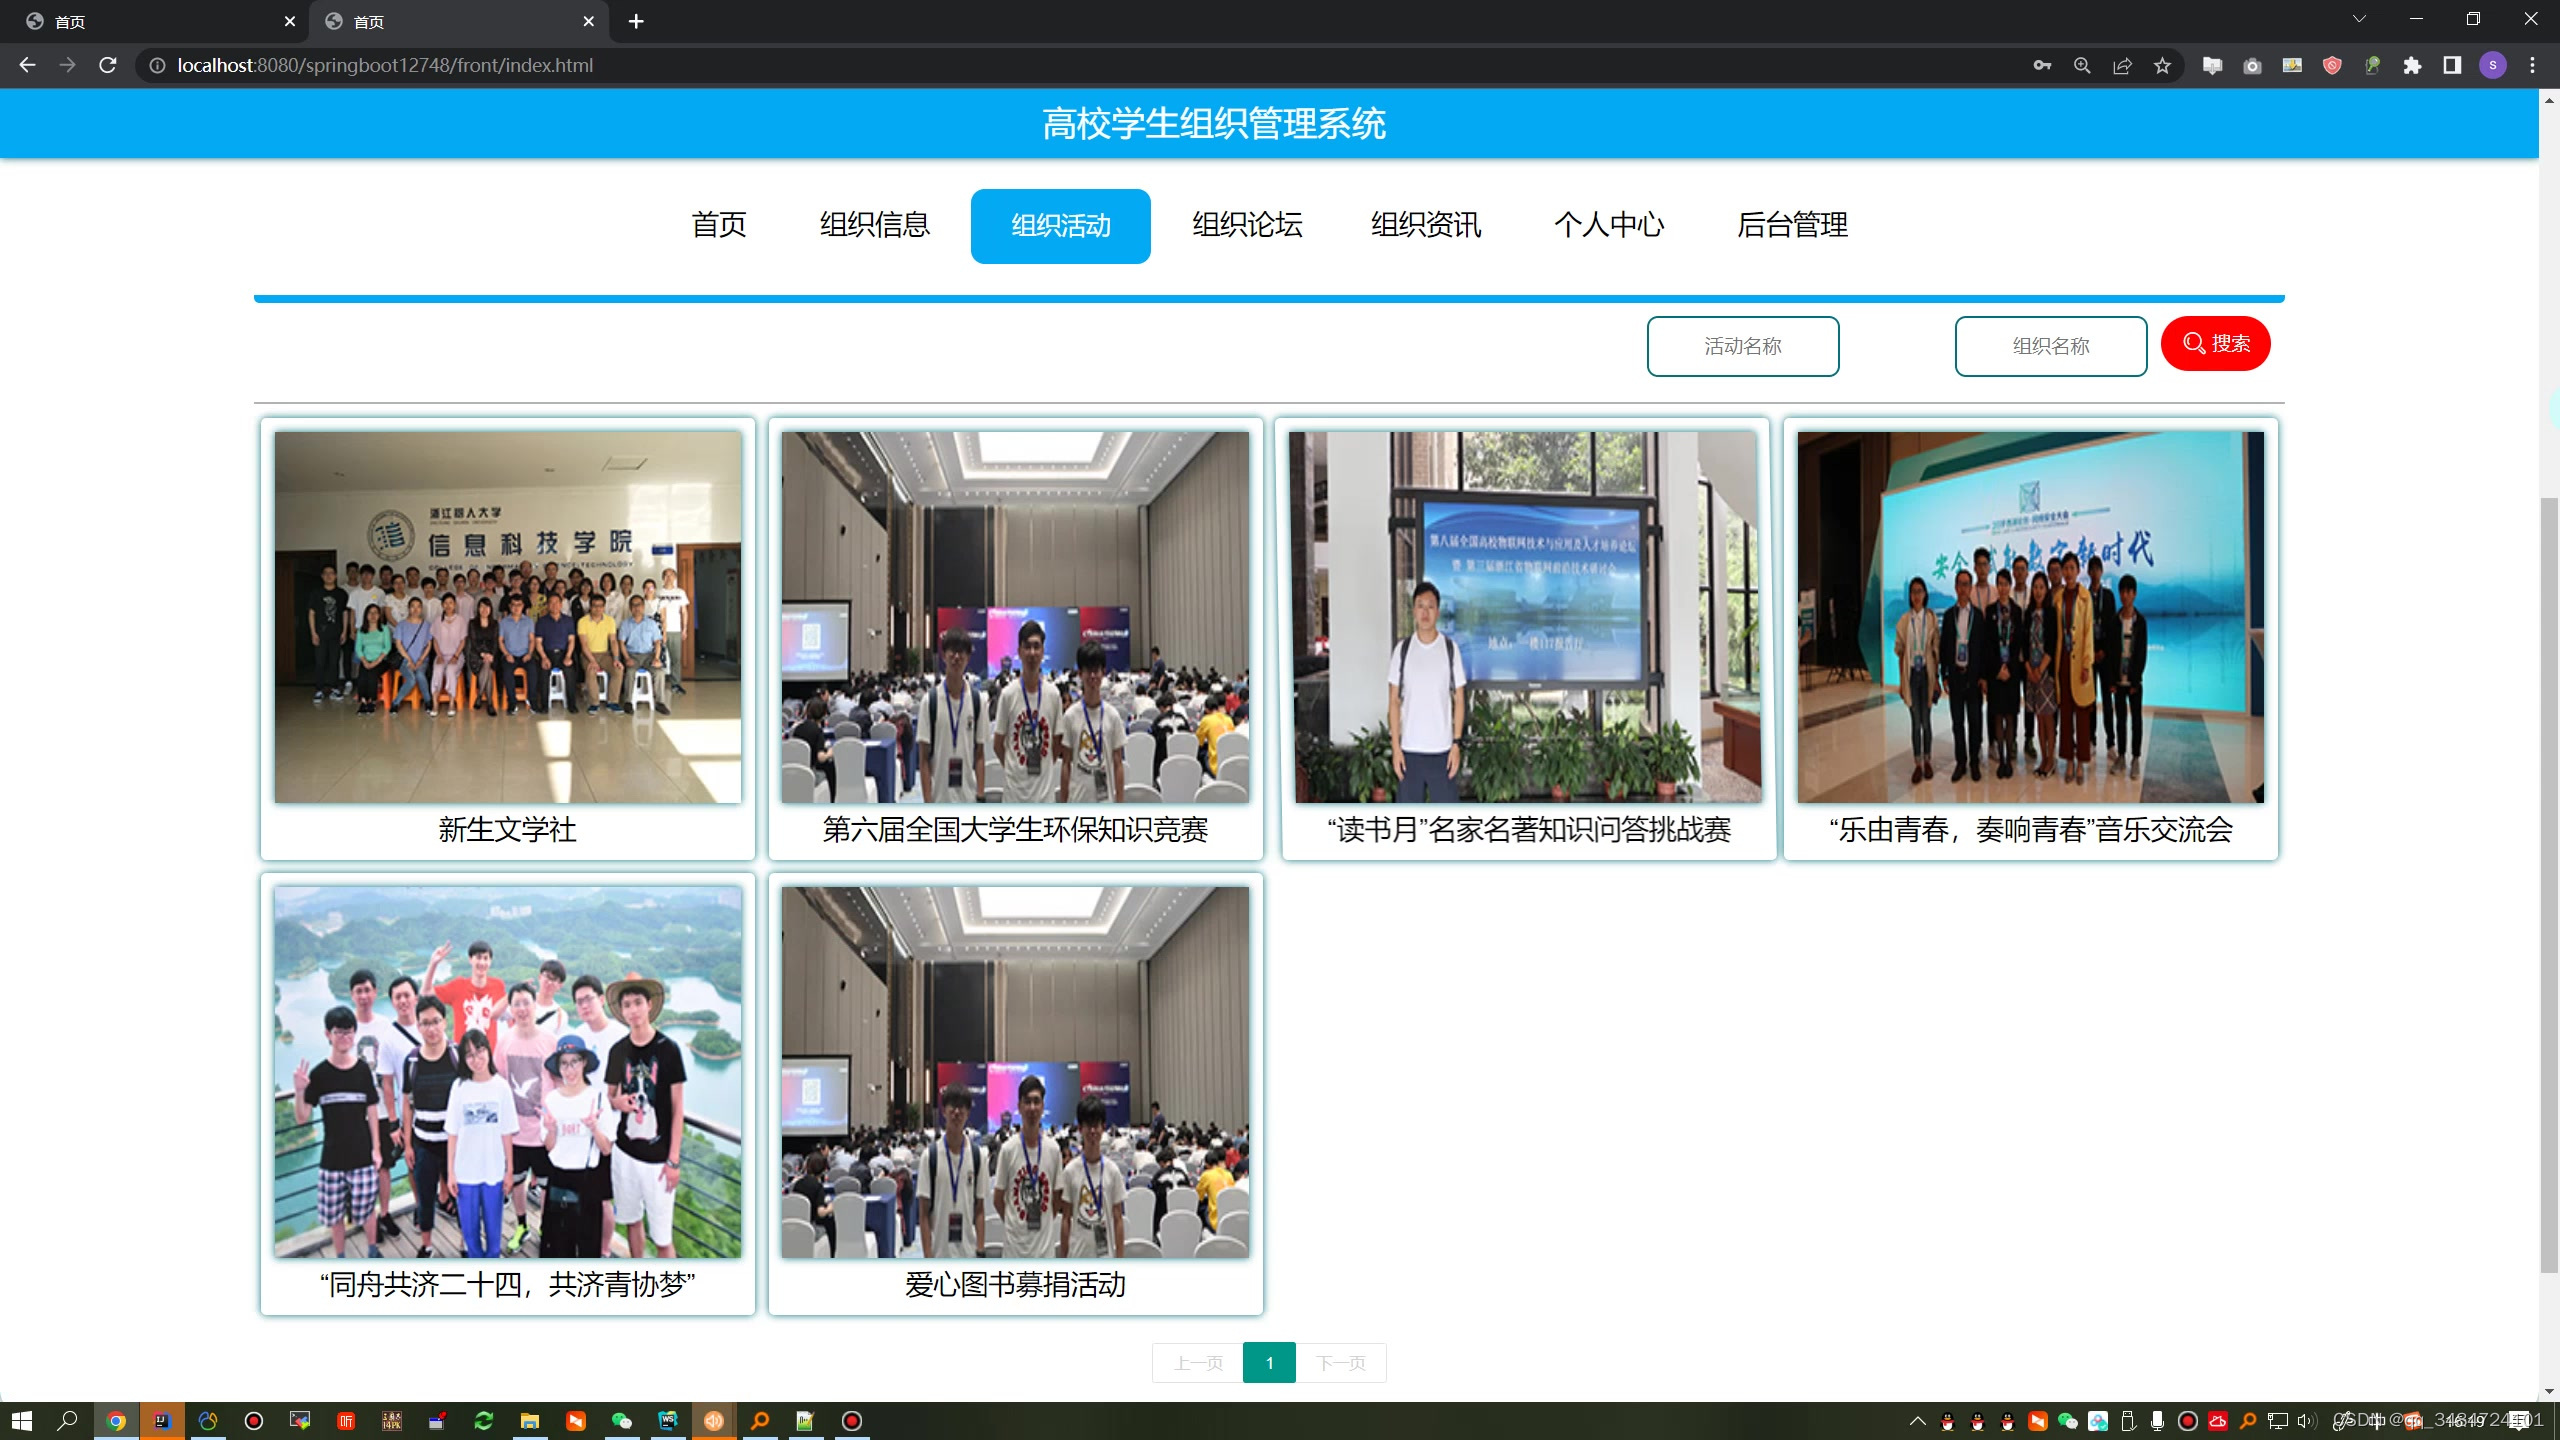Click the share page icon
Image resolution: width=2560 pixels, height=1440 pixels.
2122,65
